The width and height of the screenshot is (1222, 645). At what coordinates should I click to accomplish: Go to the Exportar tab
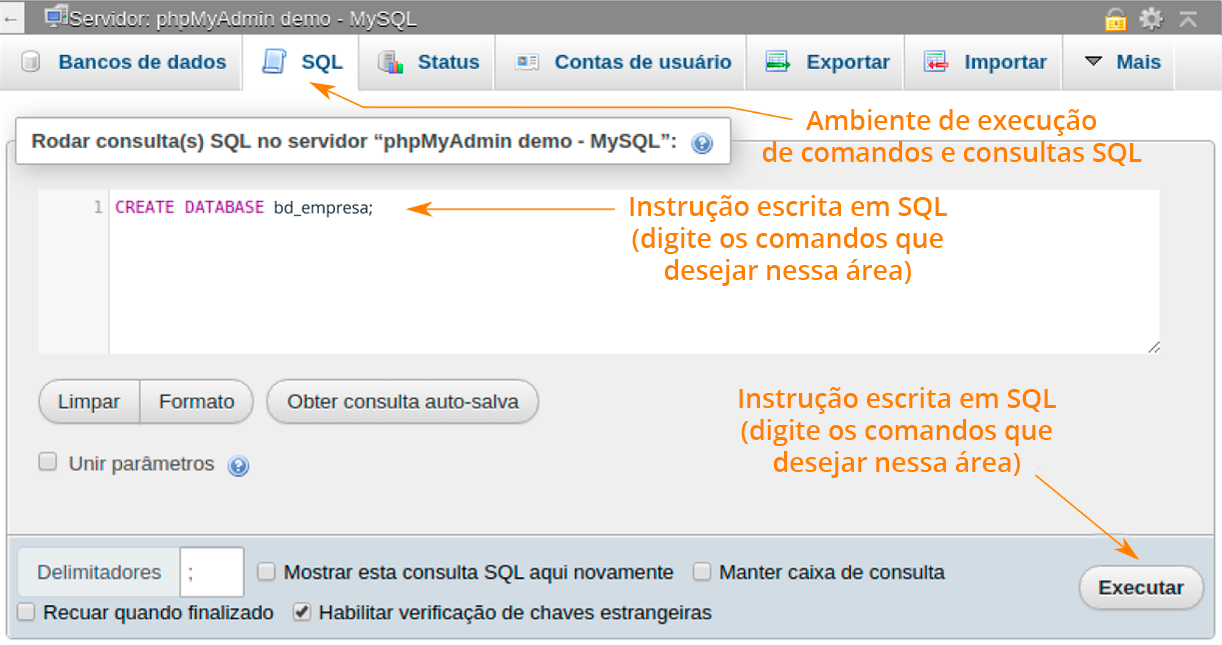click(827, 62)
